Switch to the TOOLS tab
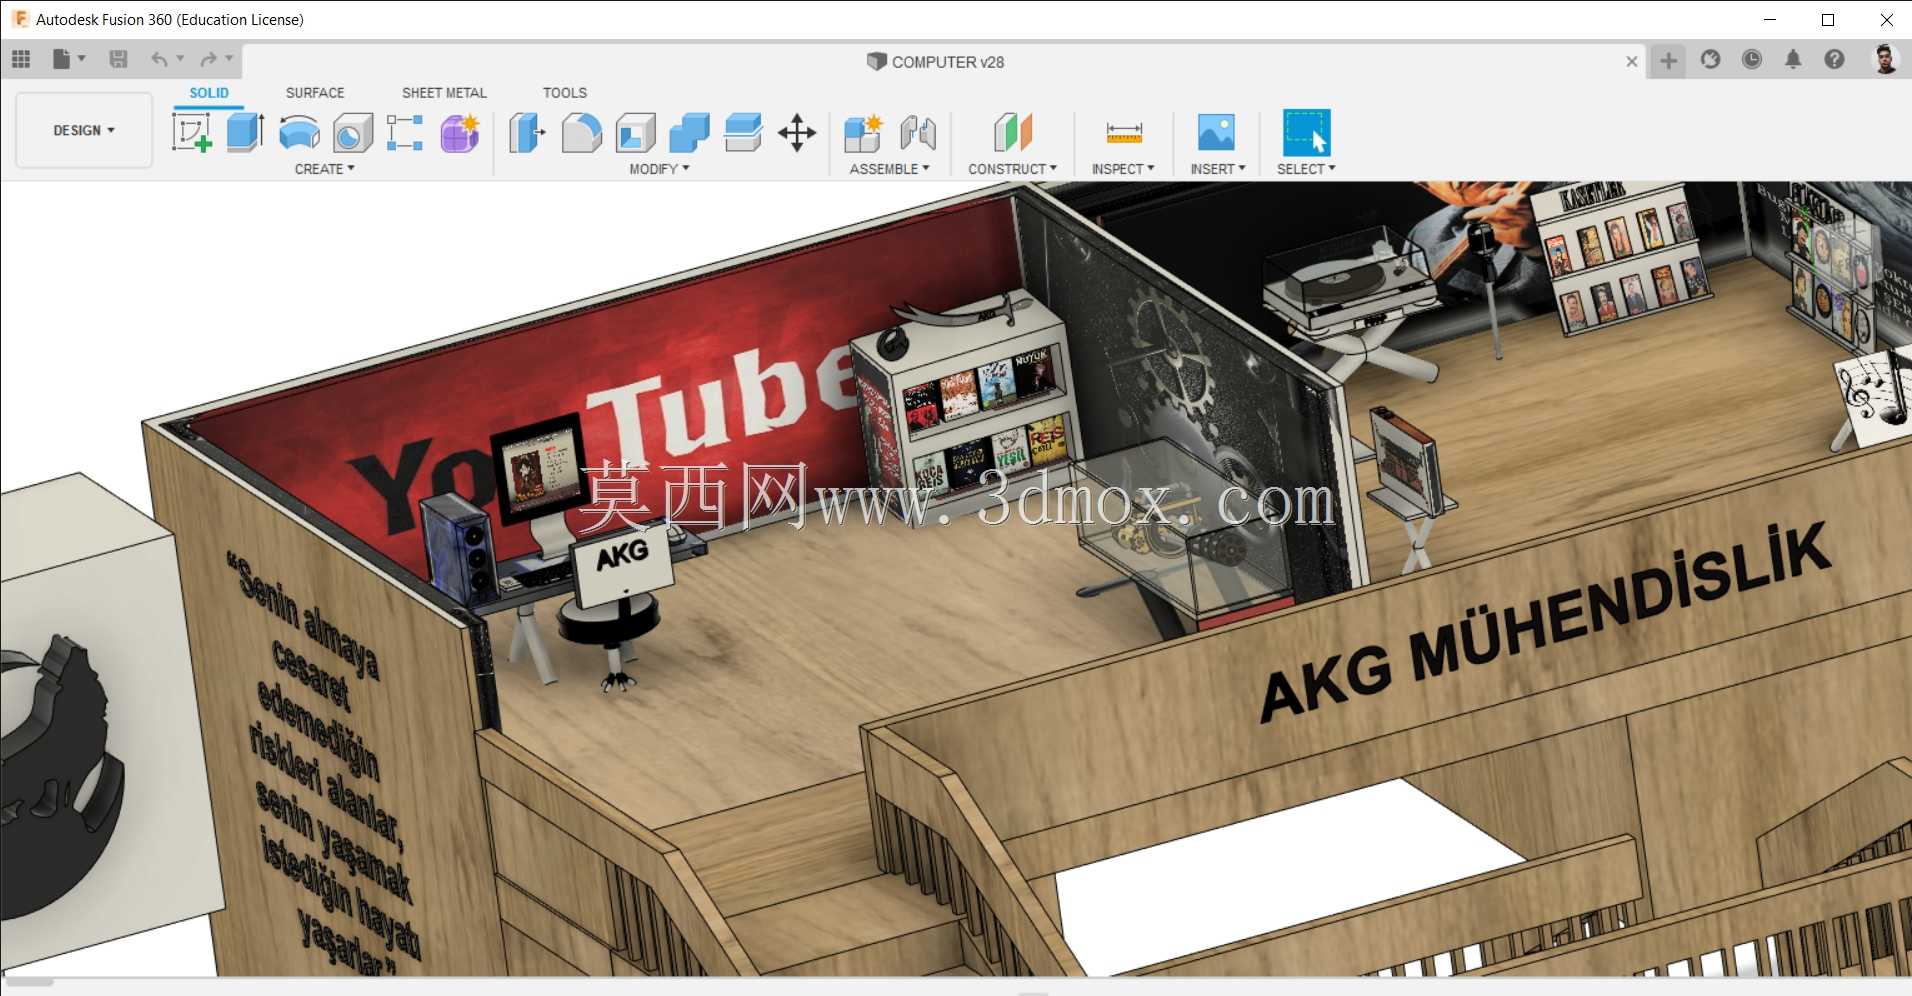This screenshot has width=1912, height=996. click(x=565, y=93)
